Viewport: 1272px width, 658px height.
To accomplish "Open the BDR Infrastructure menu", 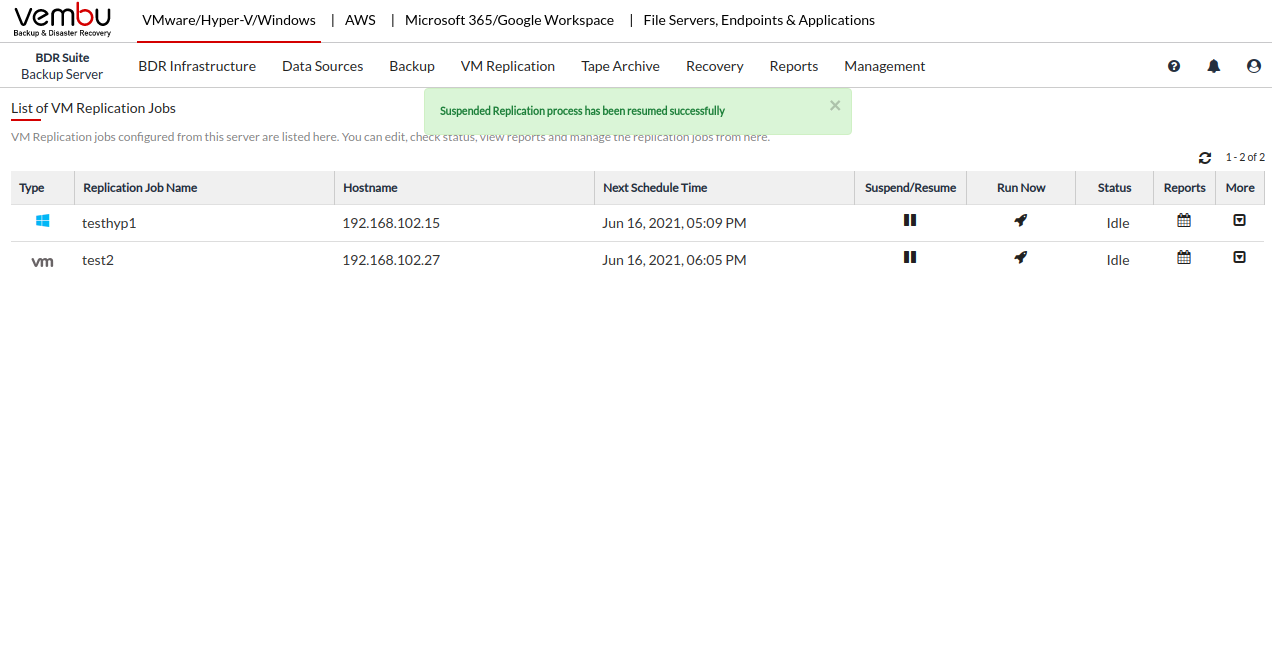I will click(x=197, y=66).
